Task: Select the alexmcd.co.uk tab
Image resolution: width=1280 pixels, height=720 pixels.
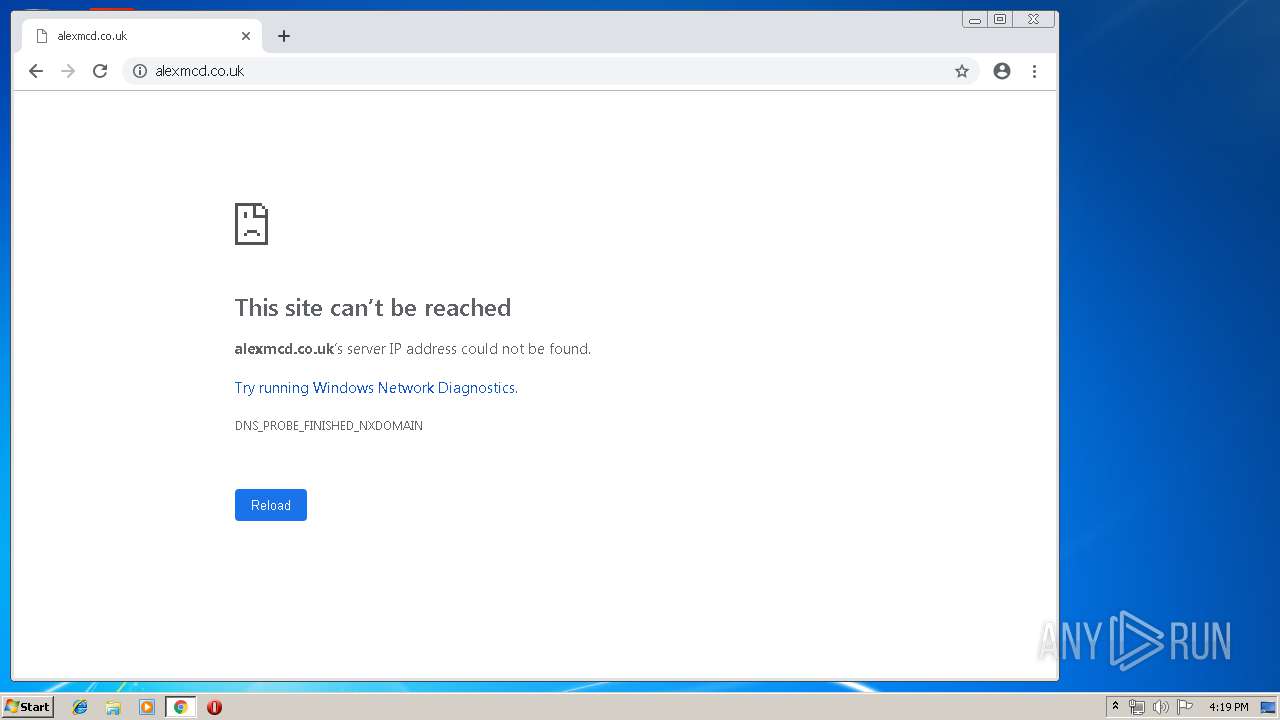Action: 141,36
